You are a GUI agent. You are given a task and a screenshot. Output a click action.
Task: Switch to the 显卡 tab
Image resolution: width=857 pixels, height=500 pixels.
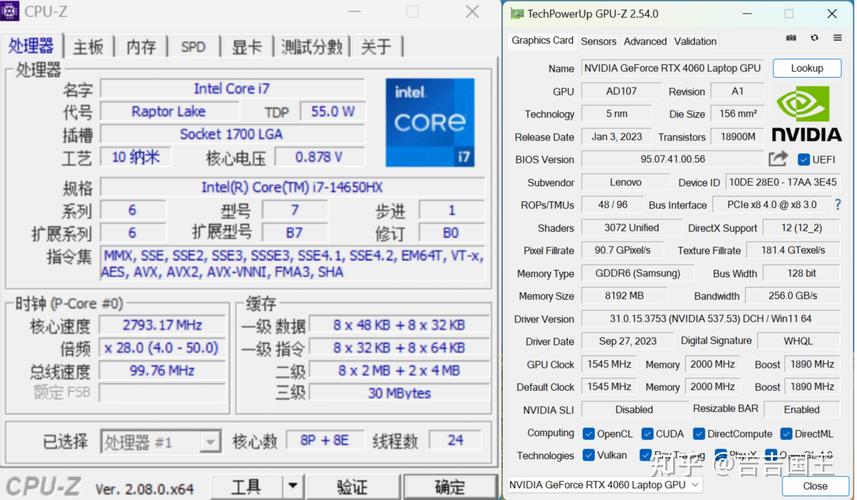pyautogui.click(x=246, y=47)
